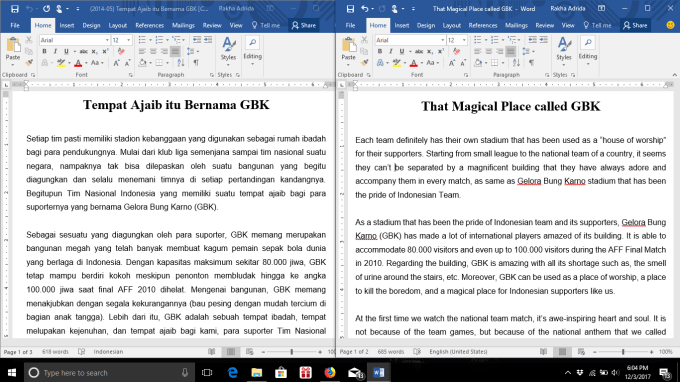The image size is (680, 382).
Task: Switch to Insert tab in left window
Action: pyautogui.click(x=67, y=26)
